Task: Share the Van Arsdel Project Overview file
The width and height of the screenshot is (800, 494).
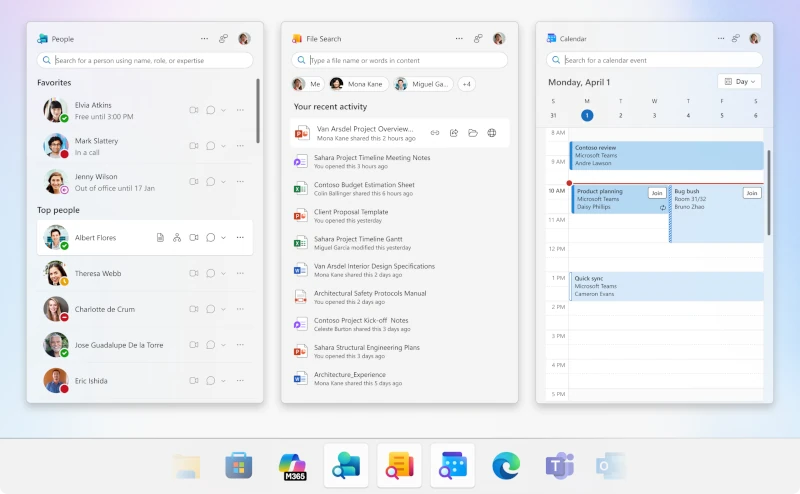Action: coord(454,133)
